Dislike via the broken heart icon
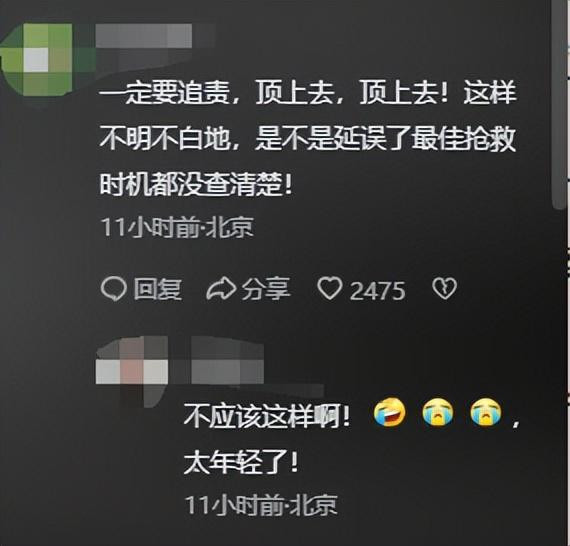Screen dimensions: 570x546 click(x=444, y=289)
